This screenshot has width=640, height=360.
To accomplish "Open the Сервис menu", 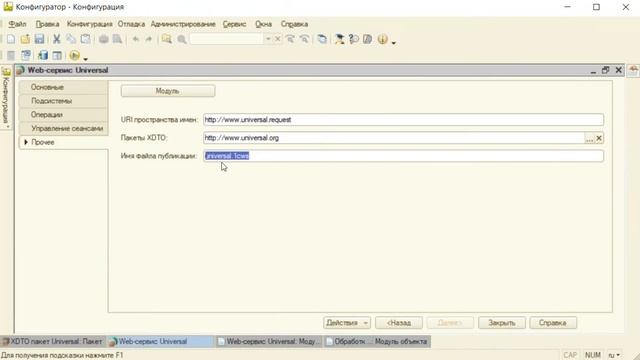I will 234,24.
